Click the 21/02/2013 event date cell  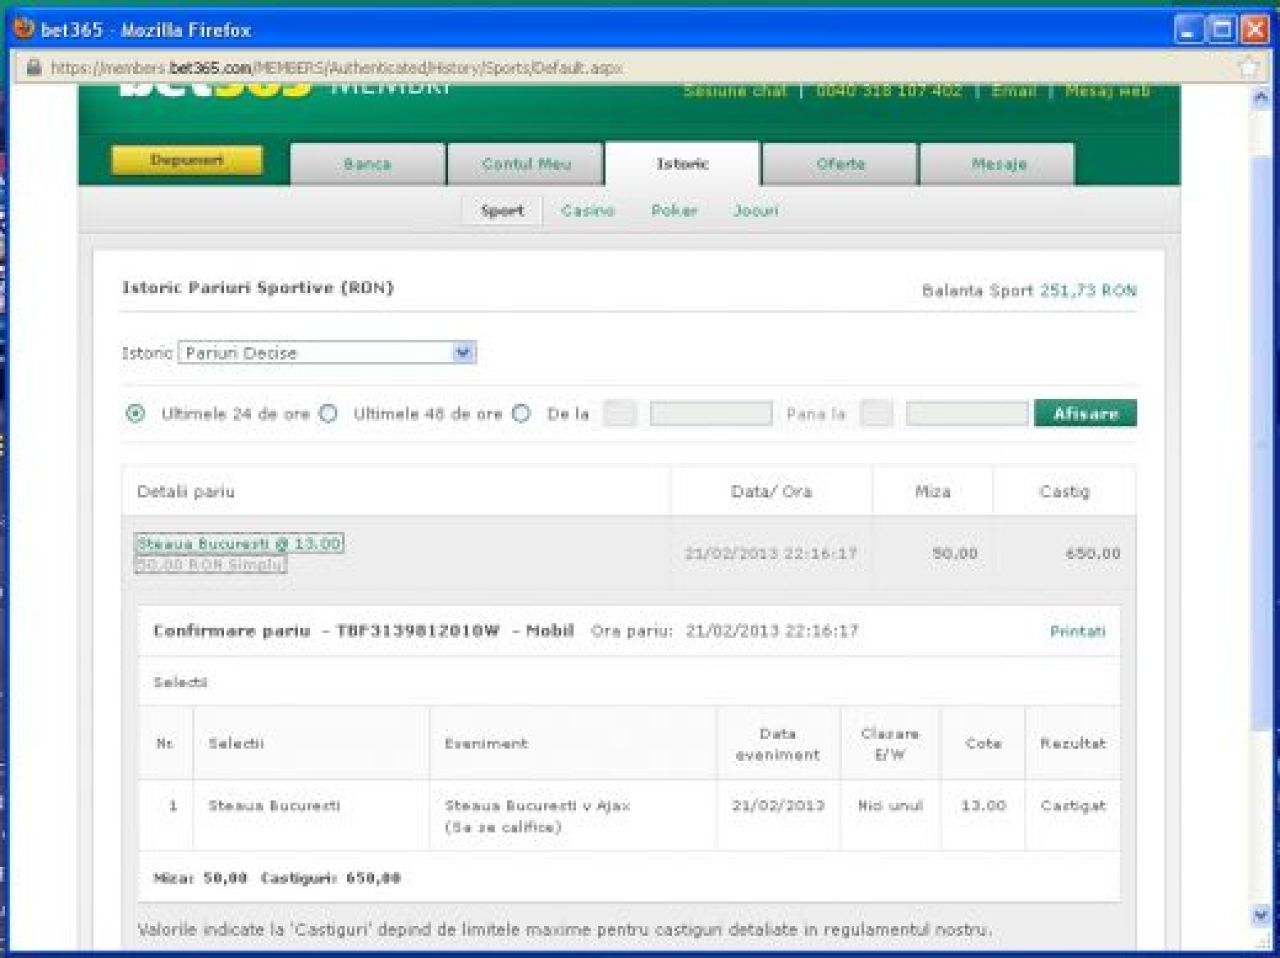[778, 806]
